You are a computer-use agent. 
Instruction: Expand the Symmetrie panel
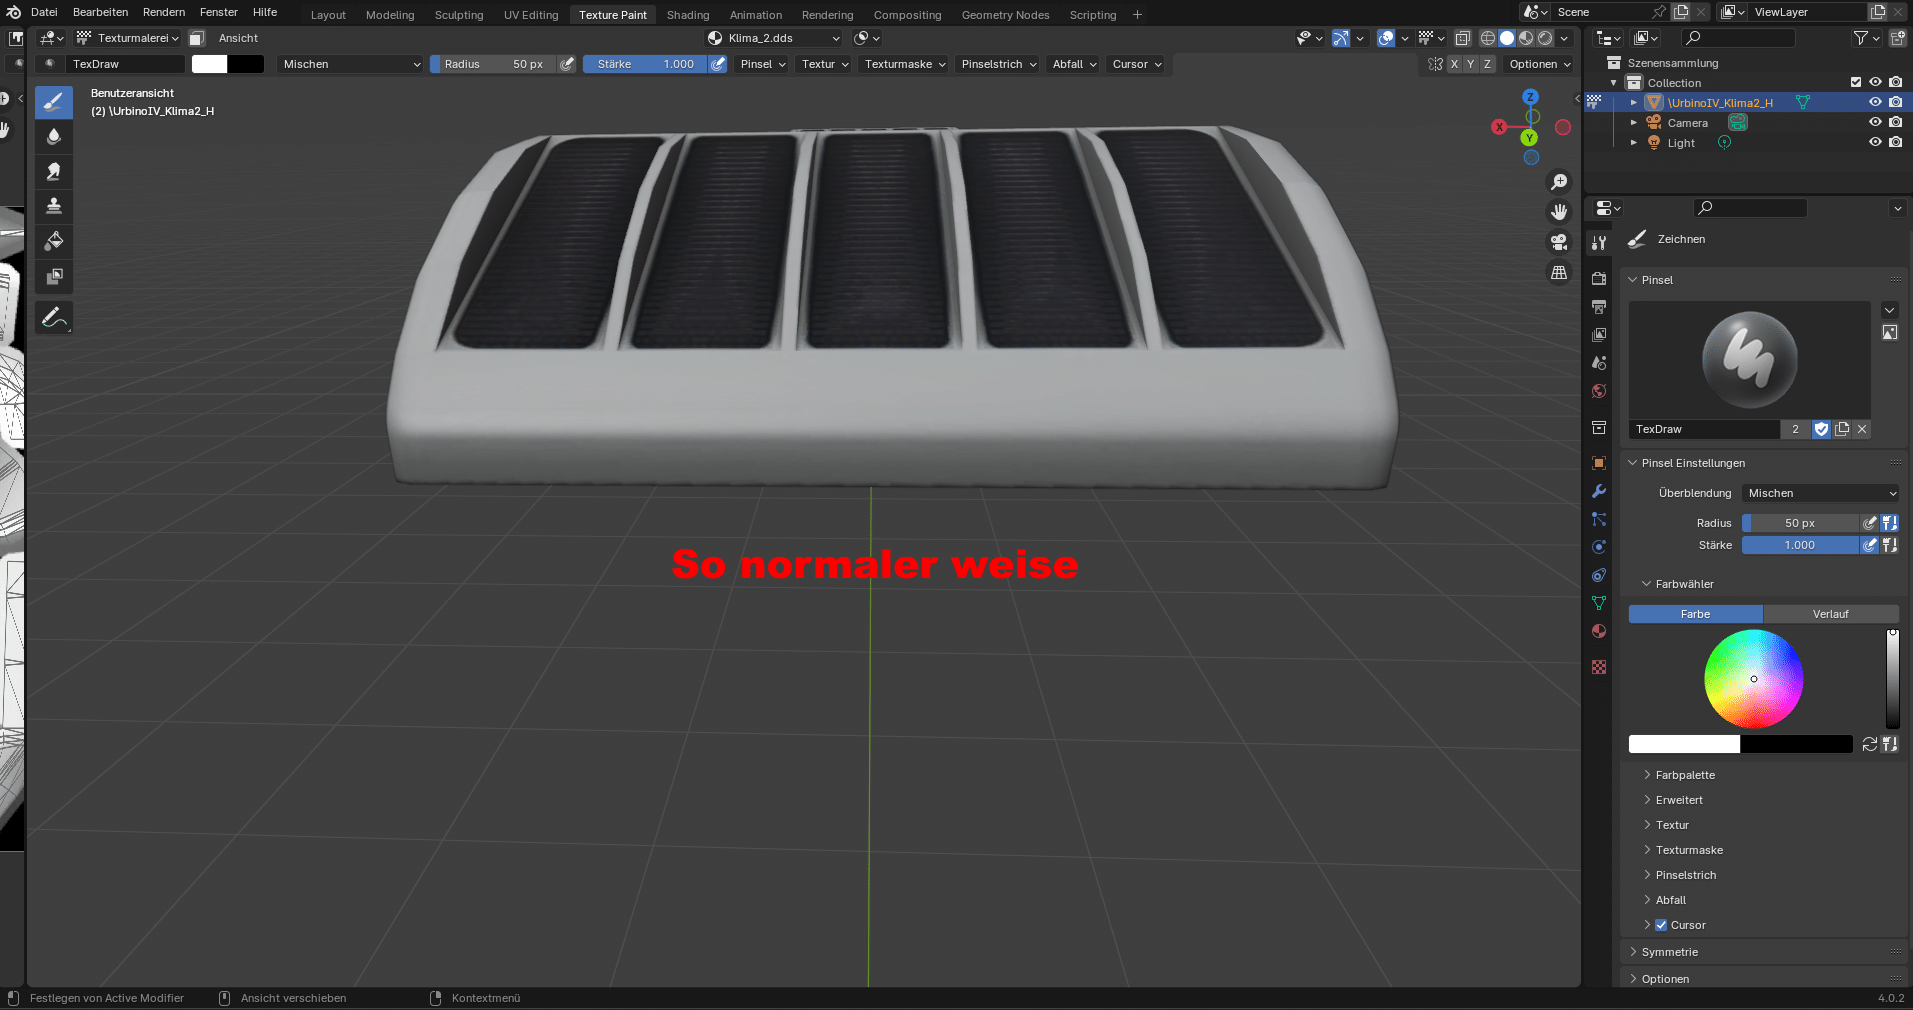tap(1669, 952)
